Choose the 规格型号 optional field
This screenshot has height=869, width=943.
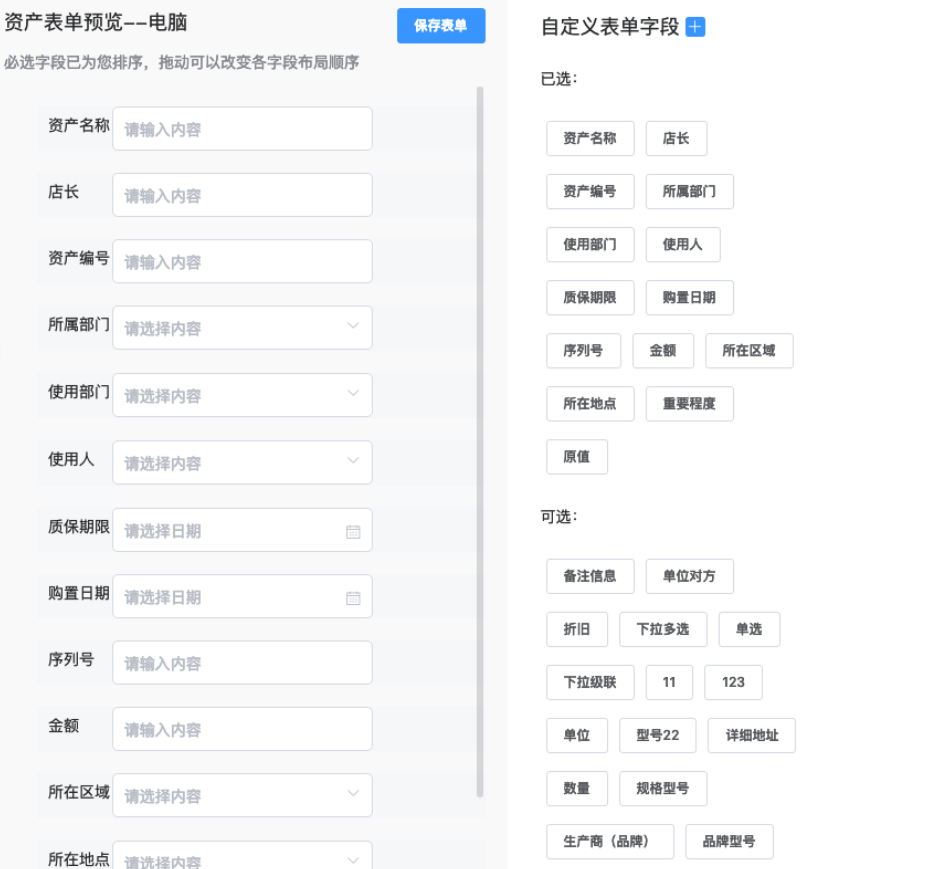pos(663,789)
